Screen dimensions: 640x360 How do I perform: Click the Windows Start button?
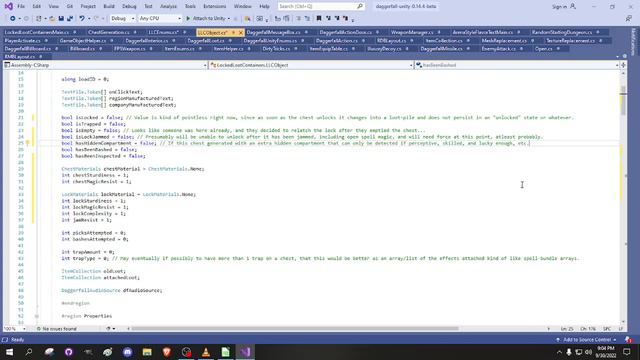click(9, 352)
